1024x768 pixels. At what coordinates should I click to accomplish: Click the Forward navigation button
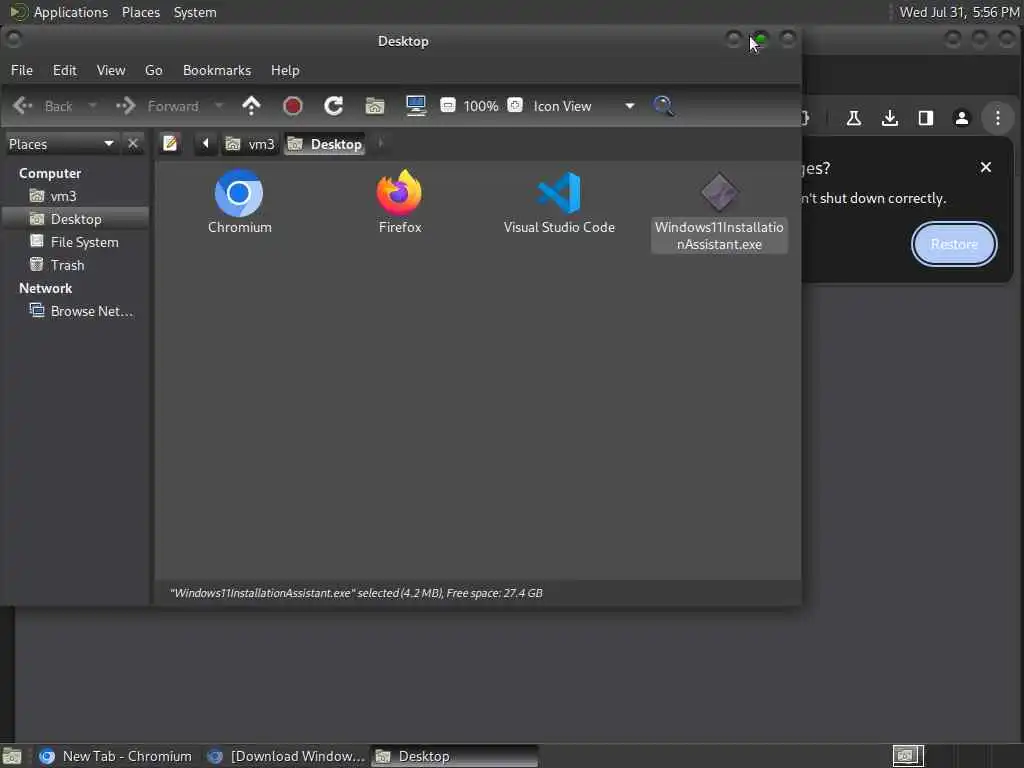click(158, 106)
